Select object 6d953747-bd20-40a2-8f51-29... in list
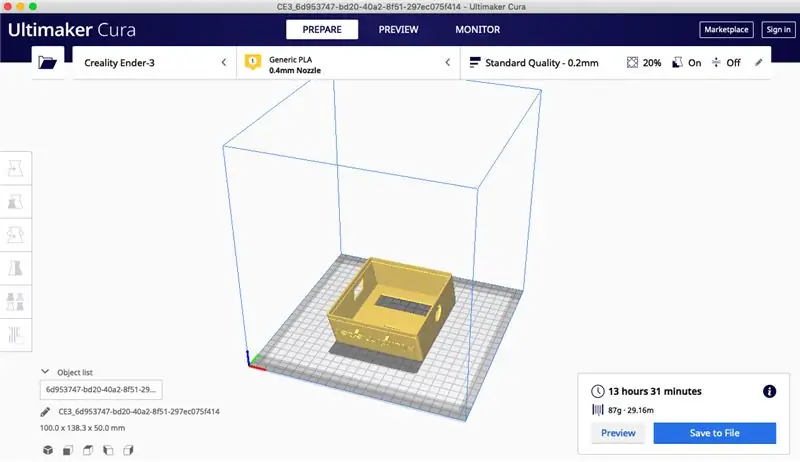The width and height of the screenshot is (800, 462). (101, 390)
